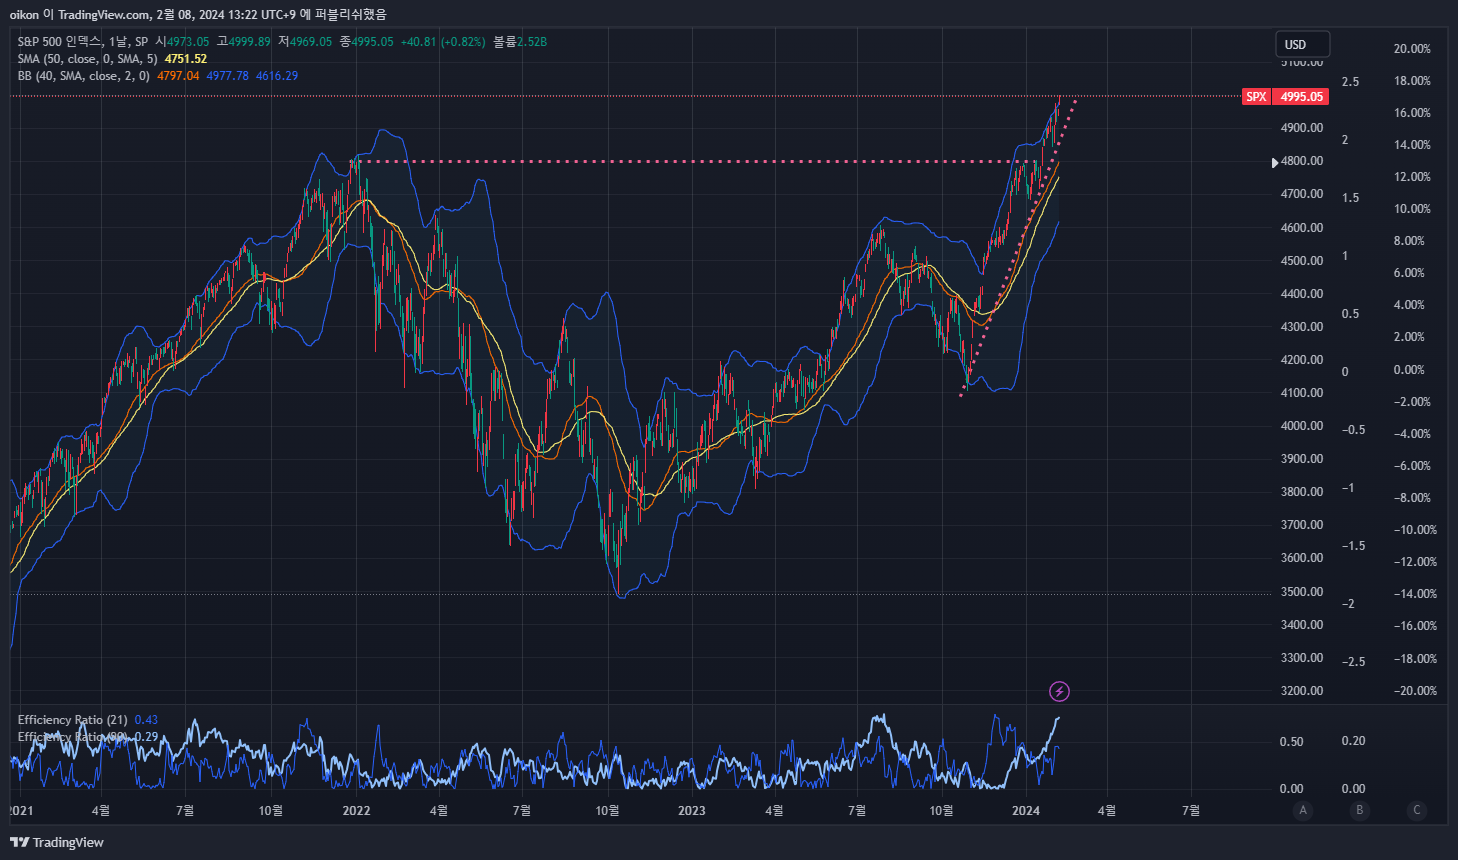Select scale button C

point(1416,810)
